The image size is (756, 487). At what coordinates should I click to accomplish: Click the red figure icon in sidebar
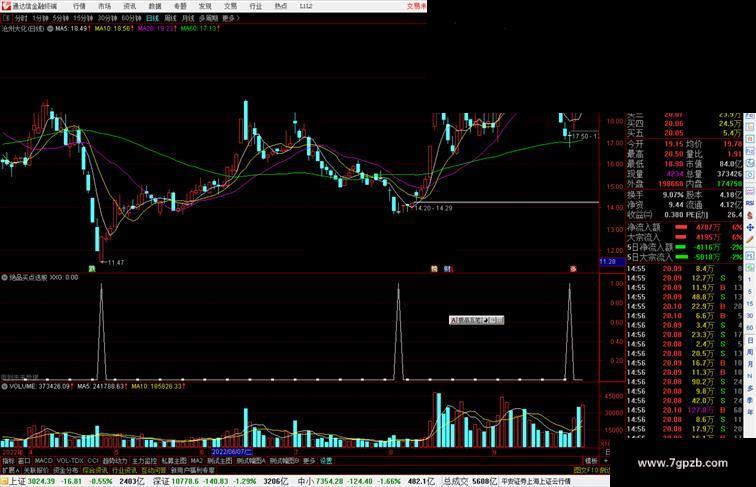tap(750, 215)
